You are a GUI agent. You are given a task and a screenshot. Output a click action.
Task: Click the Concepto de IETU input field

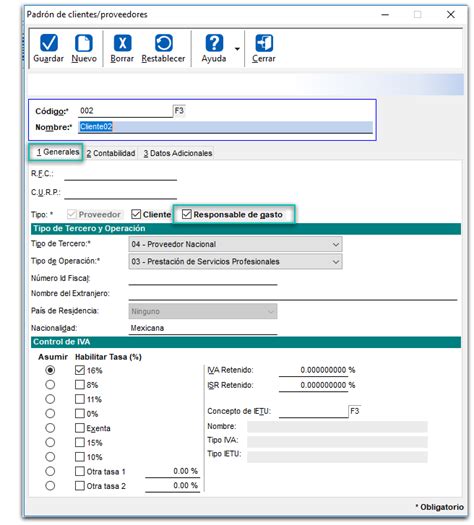click(x=314, y=411)
